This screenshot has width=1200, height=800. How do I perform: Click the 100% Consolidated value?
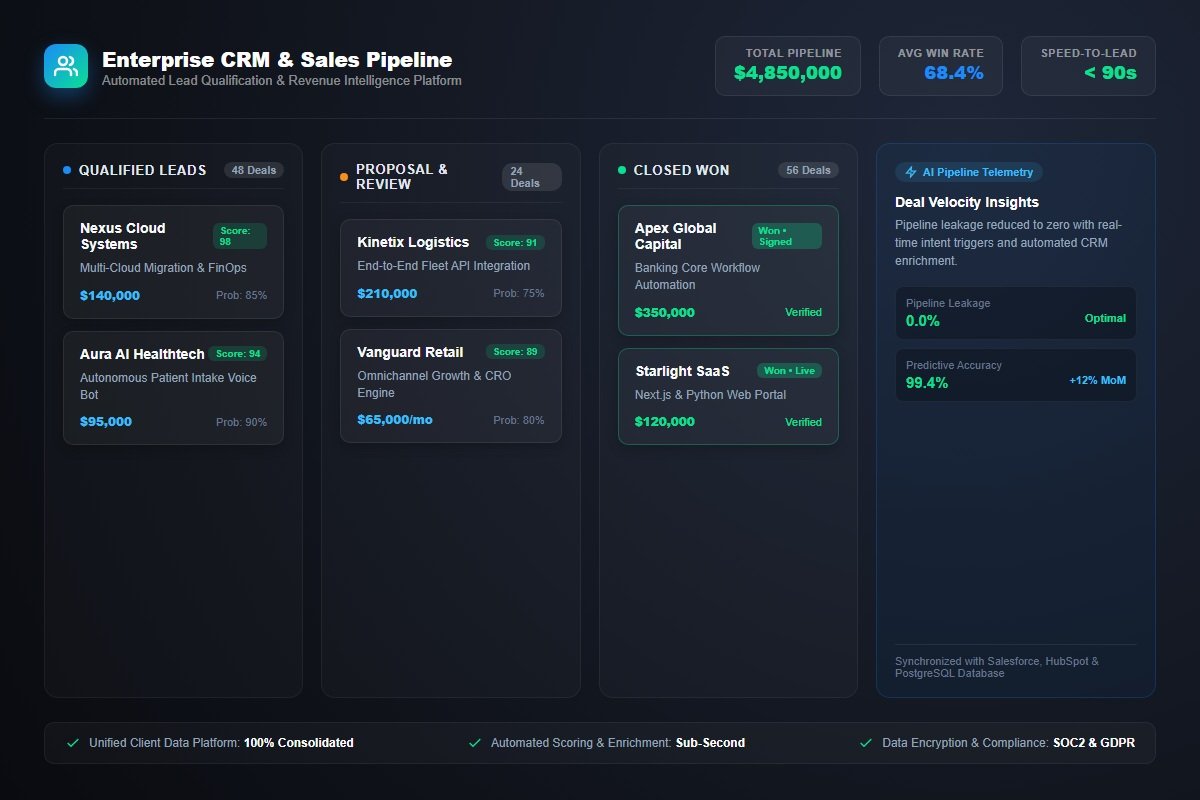[299, 743]
